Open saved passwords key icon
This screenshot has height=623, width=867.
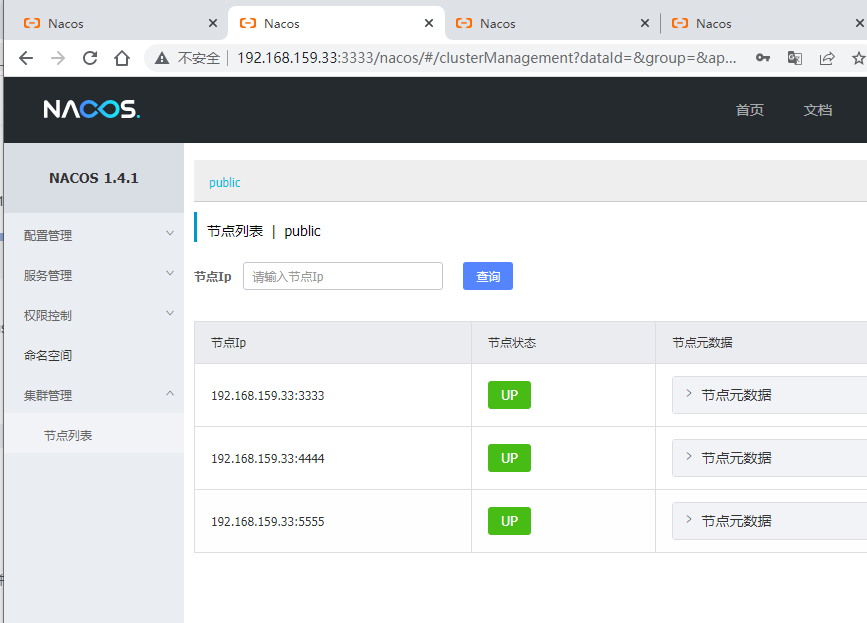[x=763, y=58]
